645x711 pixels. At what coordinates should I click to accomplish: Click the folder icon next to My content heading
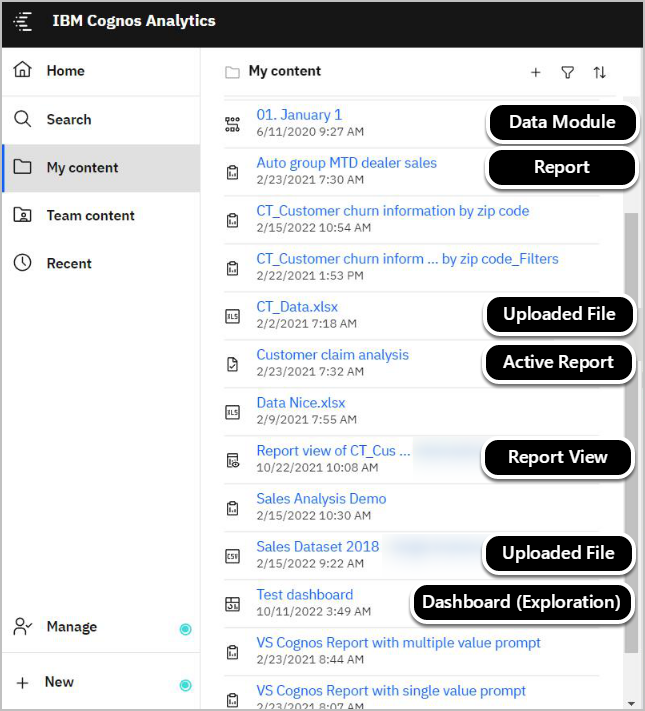point(232,72)
